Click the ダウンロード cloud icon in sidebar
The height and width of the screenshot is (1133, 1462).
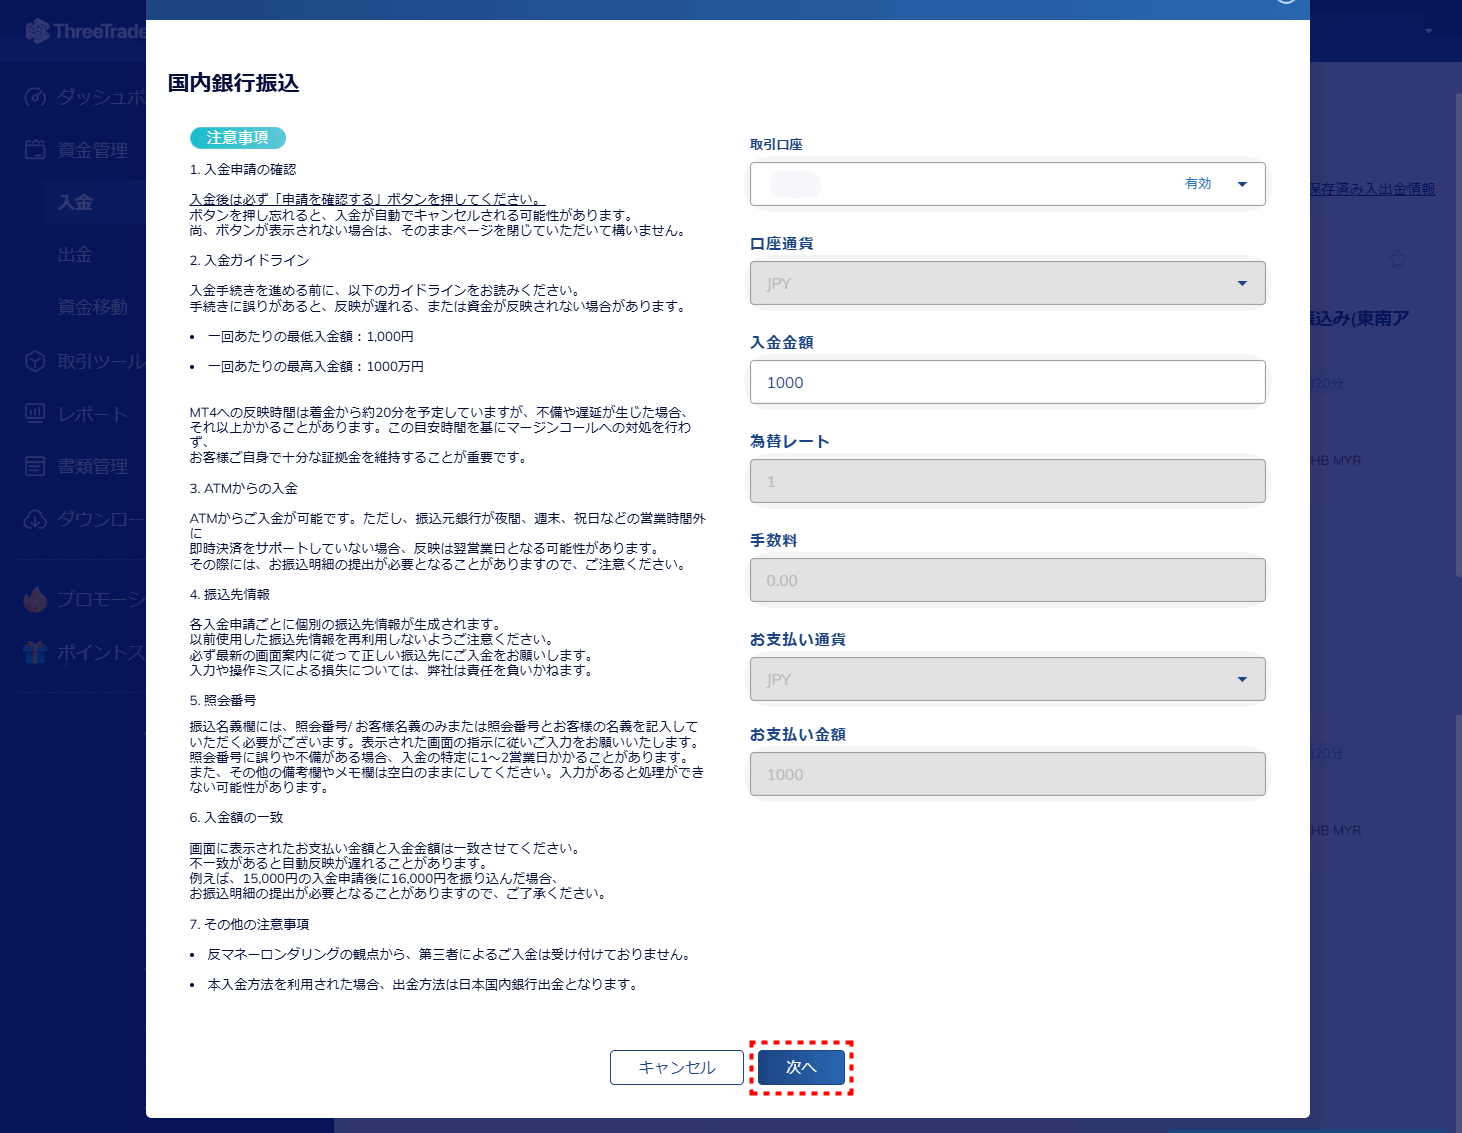click(x=36, y=519)
